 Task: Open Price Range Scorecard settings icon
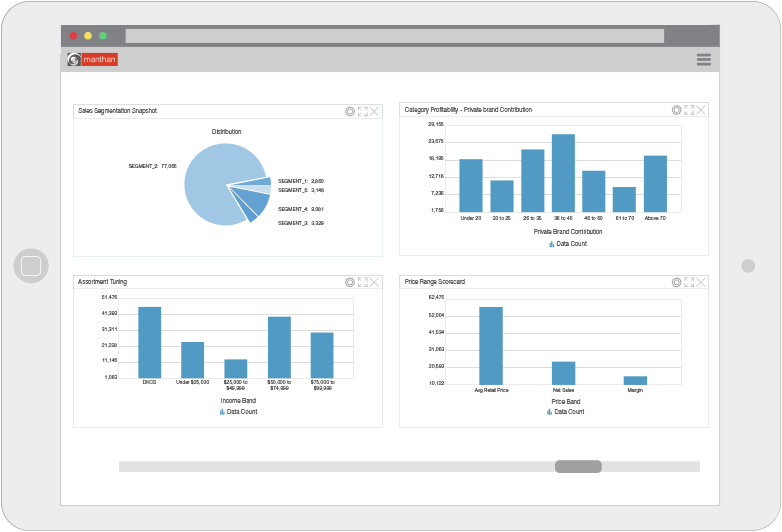[676, 283]
